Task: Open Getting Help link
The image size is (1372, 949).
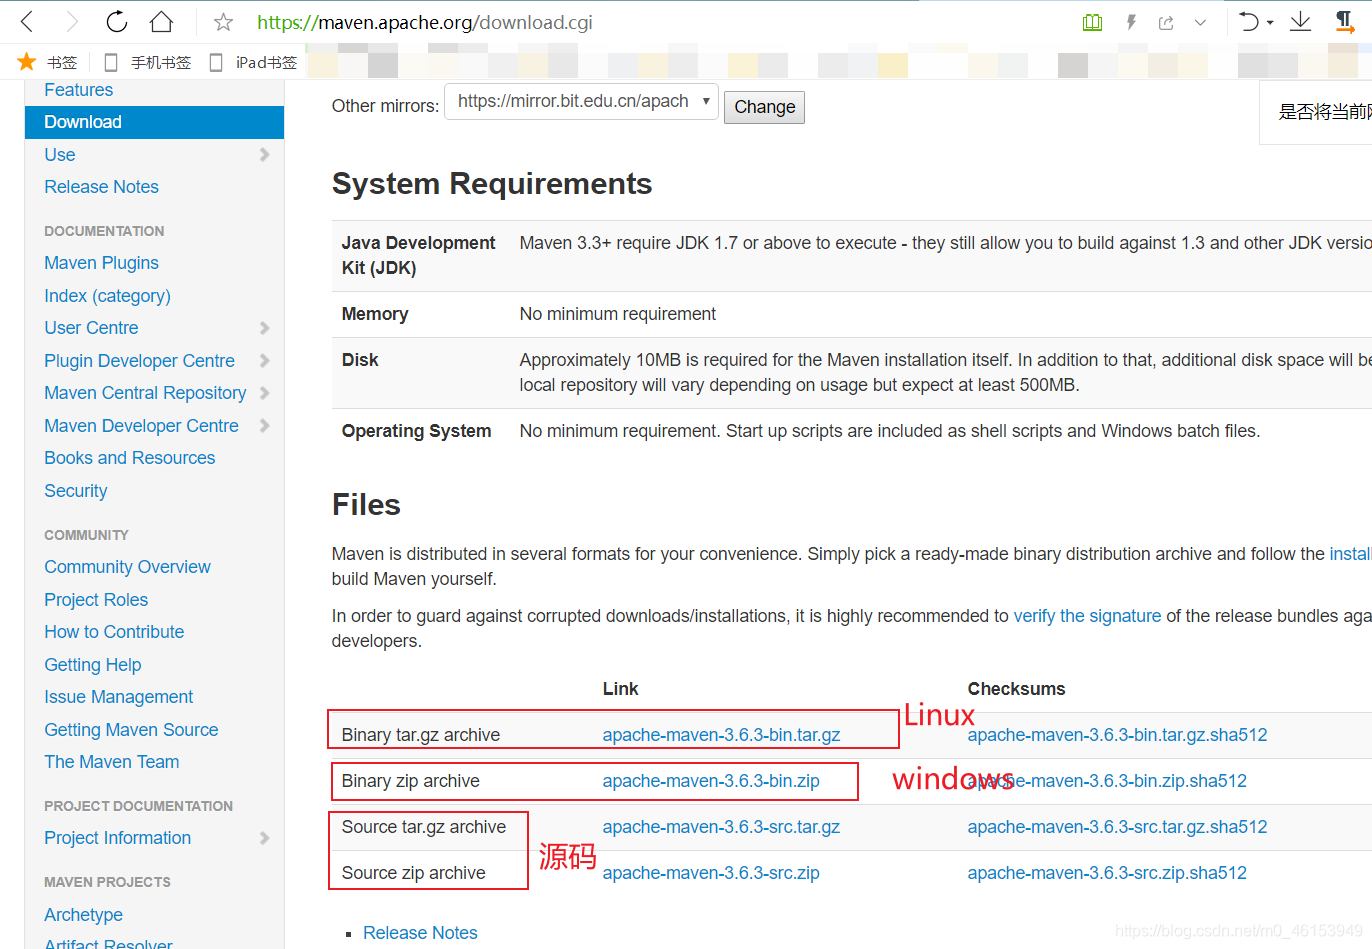Action: click(92, 665)
